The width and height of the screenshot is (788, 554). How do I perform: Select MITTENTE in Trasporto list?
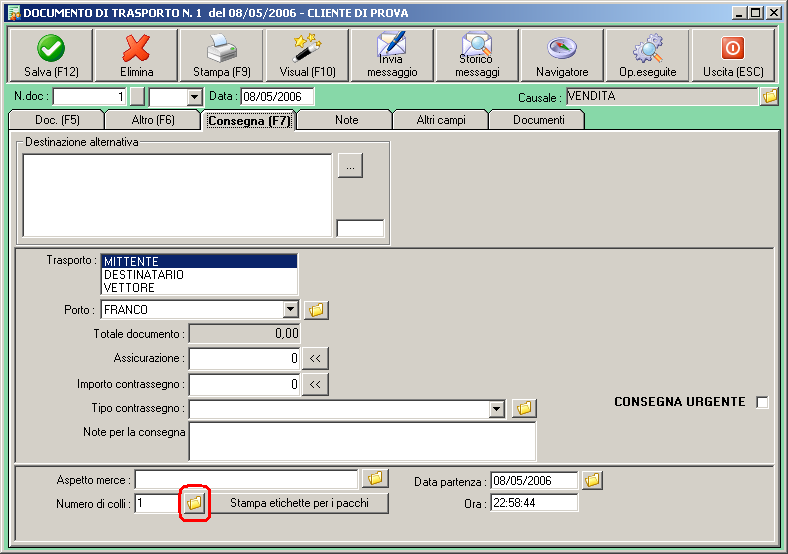point(199,261)
